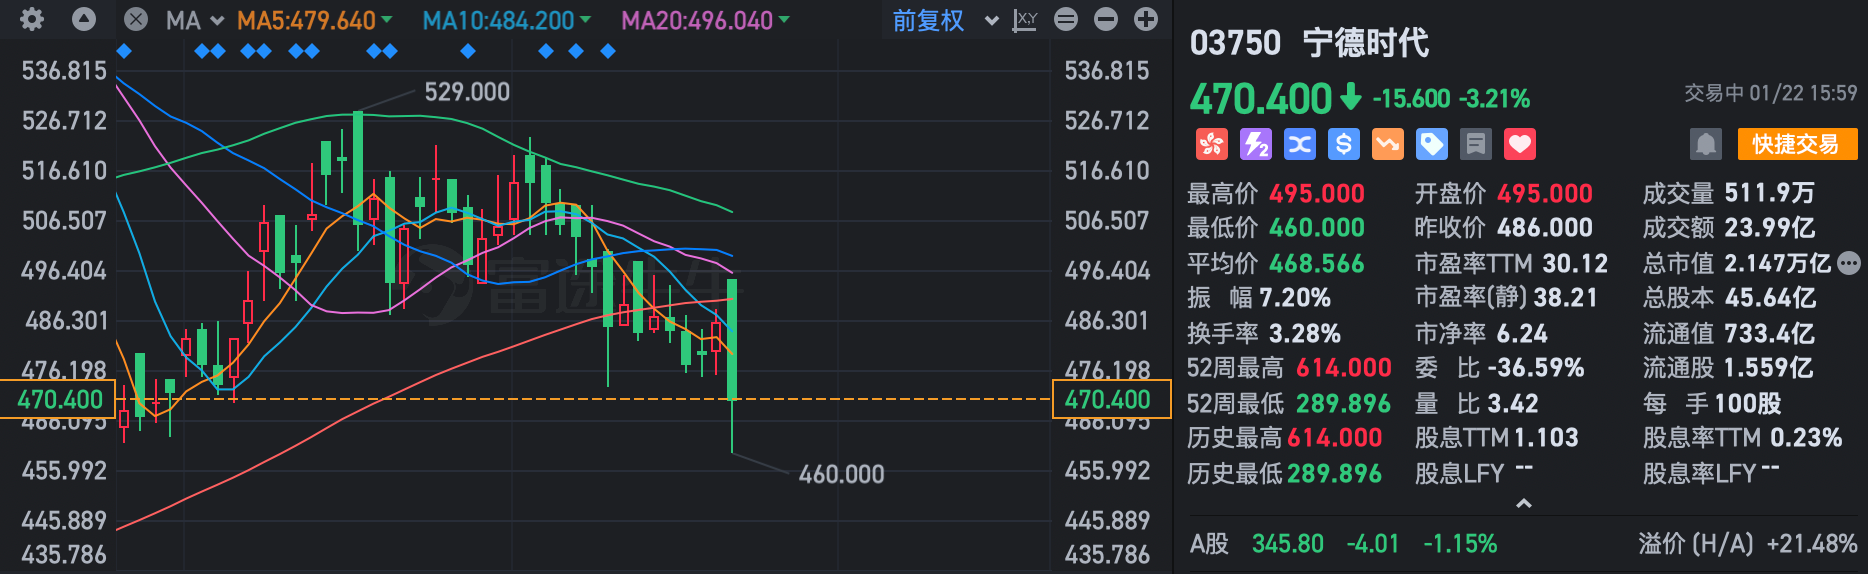Set a price alert with bell icon
The height and width of the screenshot is (574, 1868).
pyautogui.click(x=1706, y=144)
